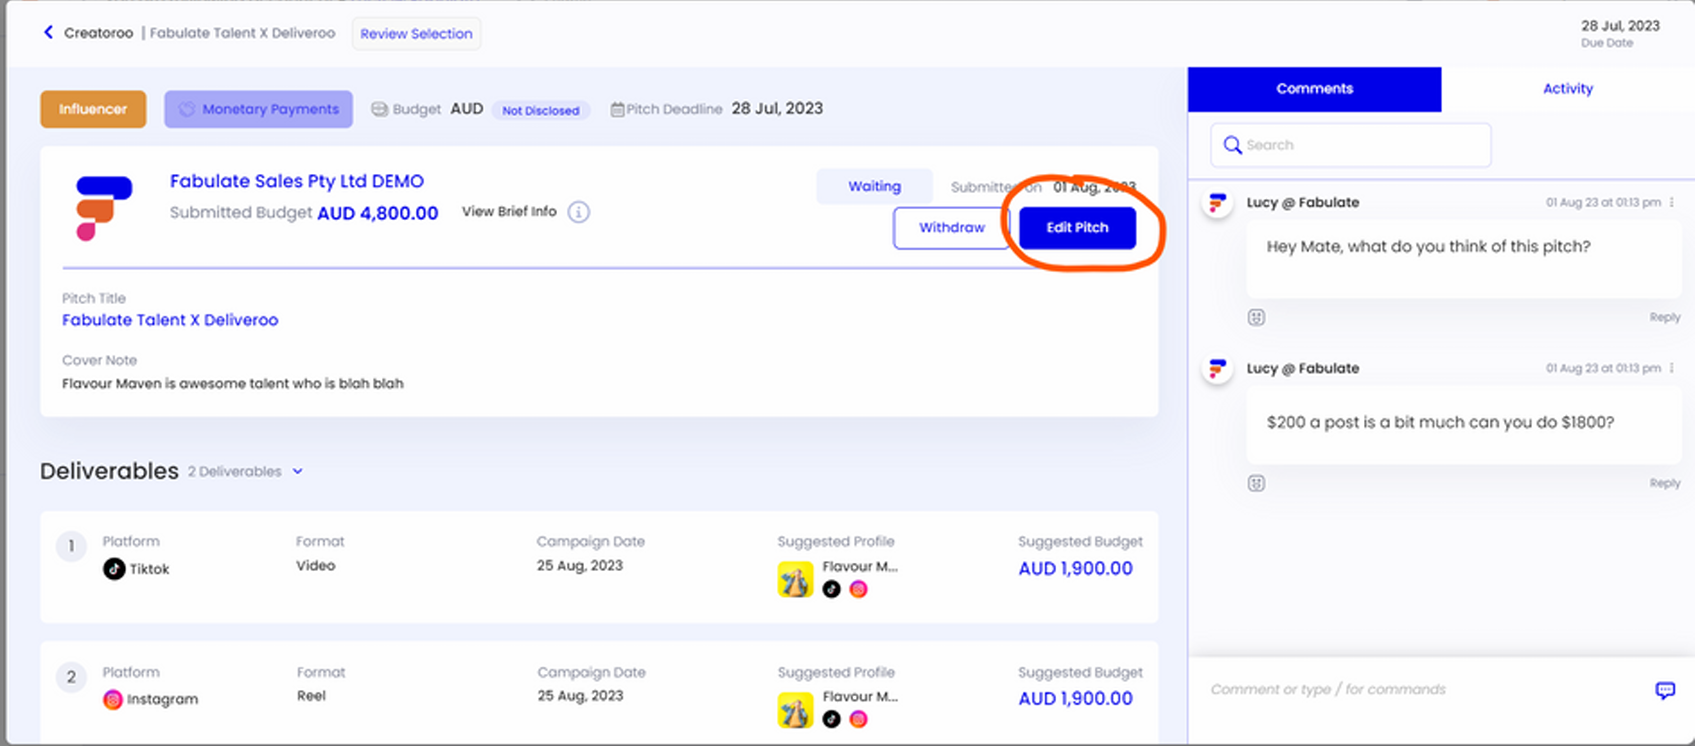Click the Monetary Payments tag

point(258,109)
